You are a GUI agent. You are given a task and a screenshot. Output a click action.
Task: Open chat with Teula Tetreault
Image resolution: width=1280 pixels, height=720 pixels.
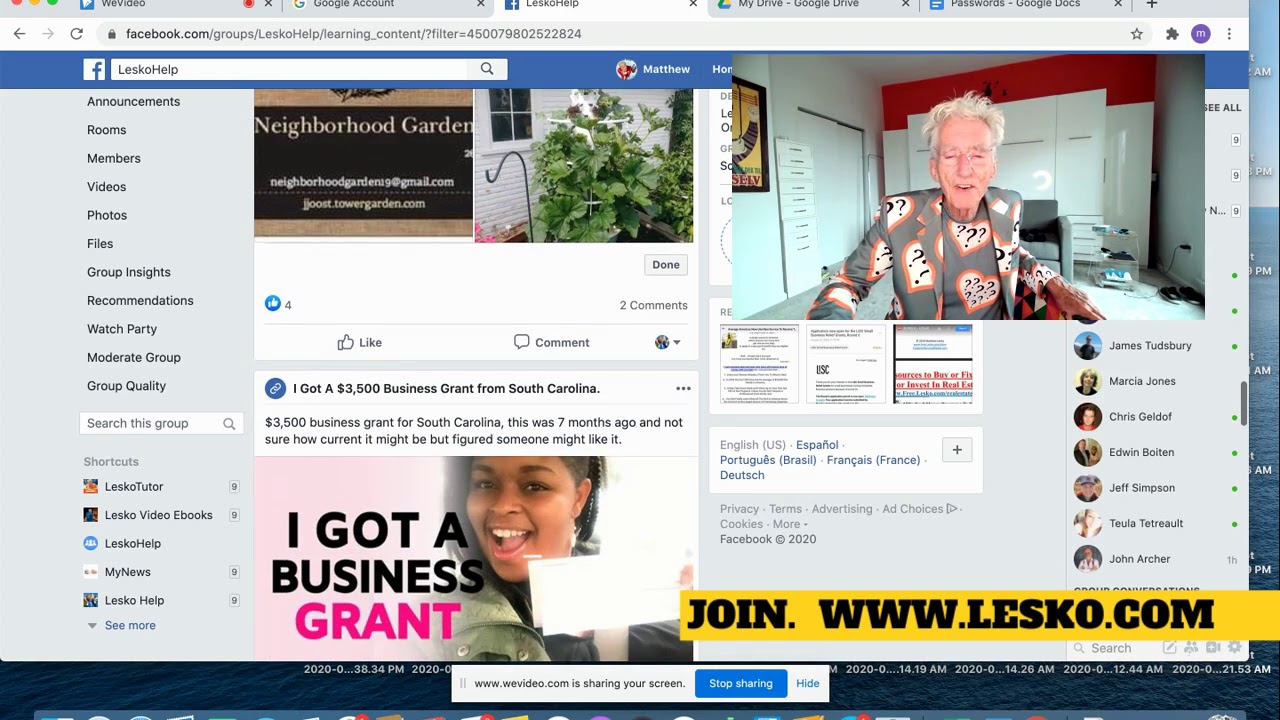pyautogui.click(x=1146, y=524)
